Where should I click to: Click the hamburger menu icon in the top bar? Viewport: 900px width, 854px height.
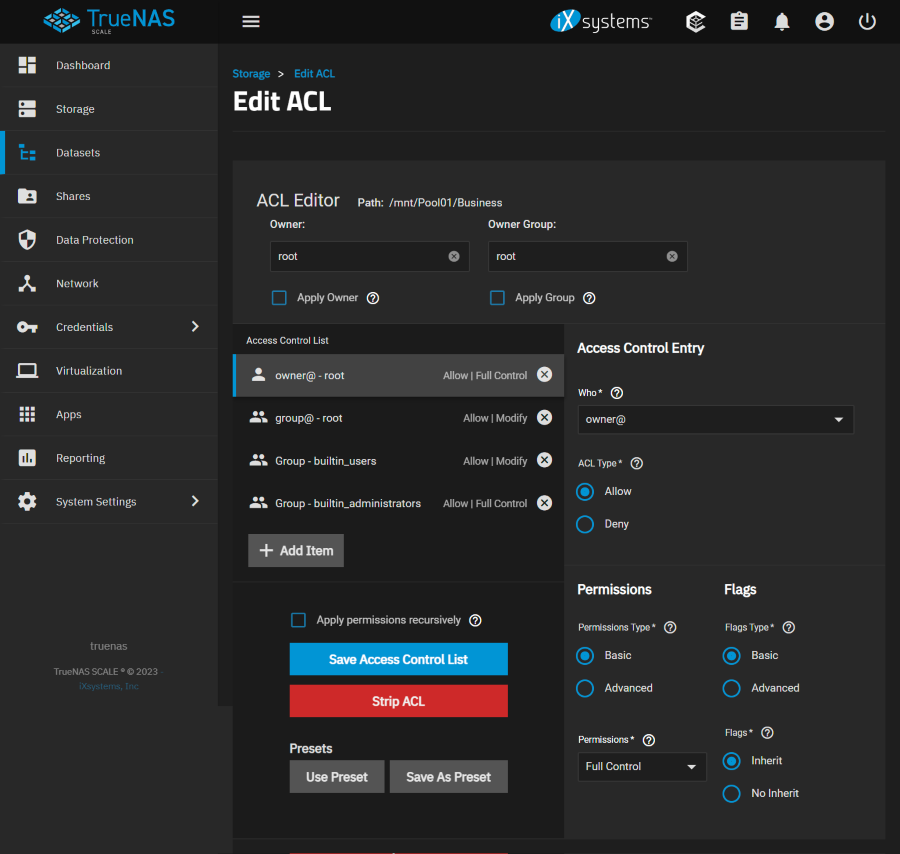pyautogui.click(x=251, y=21)
